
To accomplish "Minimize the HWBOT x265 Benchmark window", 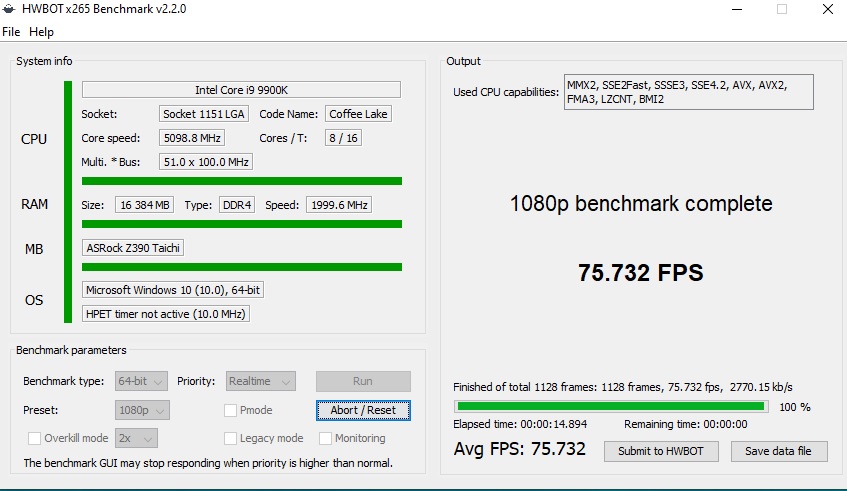I will [737, 9].
